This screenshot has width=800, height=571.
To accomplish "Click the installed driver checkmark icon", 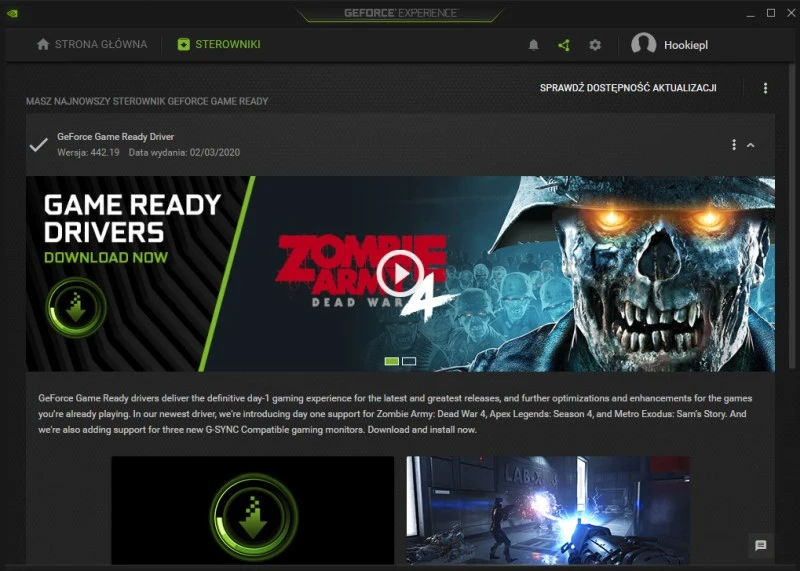I will pos(39,145).
